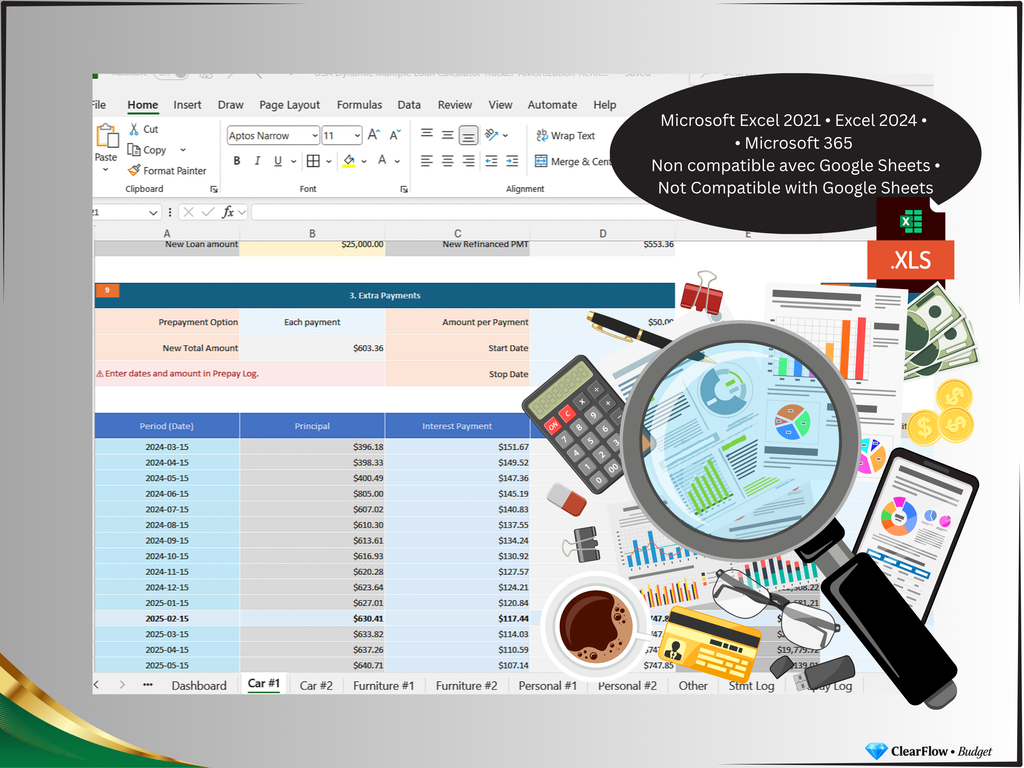Toggle Bold formatting

point(236,161)
